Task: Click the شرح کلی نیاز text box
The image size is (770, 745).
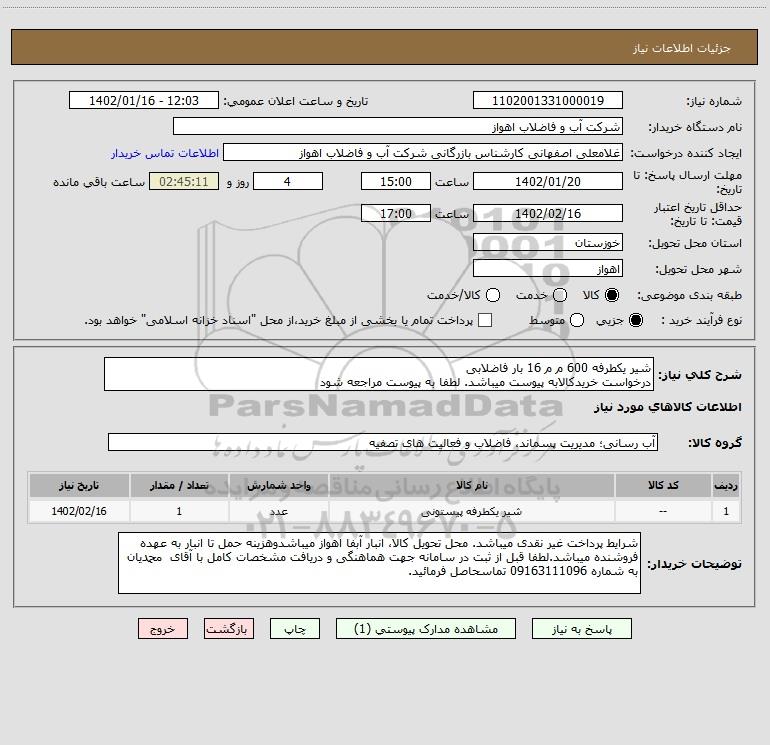Action: [x=379, y=374]
